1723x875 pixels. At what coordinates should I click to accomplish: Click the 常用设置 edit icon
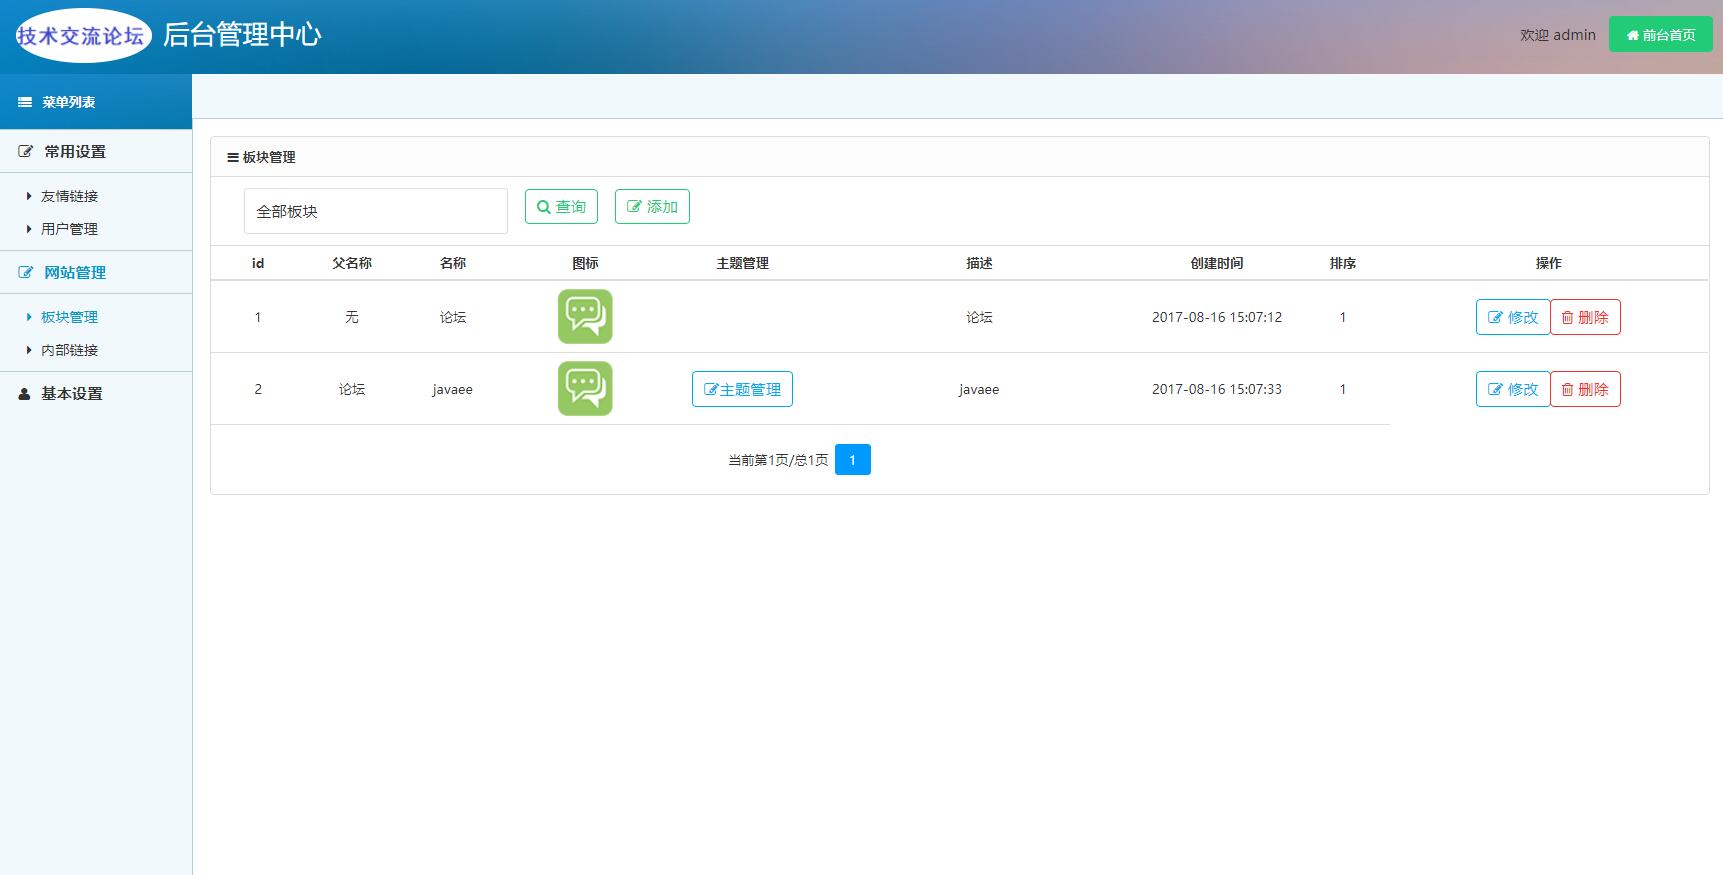(26, 152)
